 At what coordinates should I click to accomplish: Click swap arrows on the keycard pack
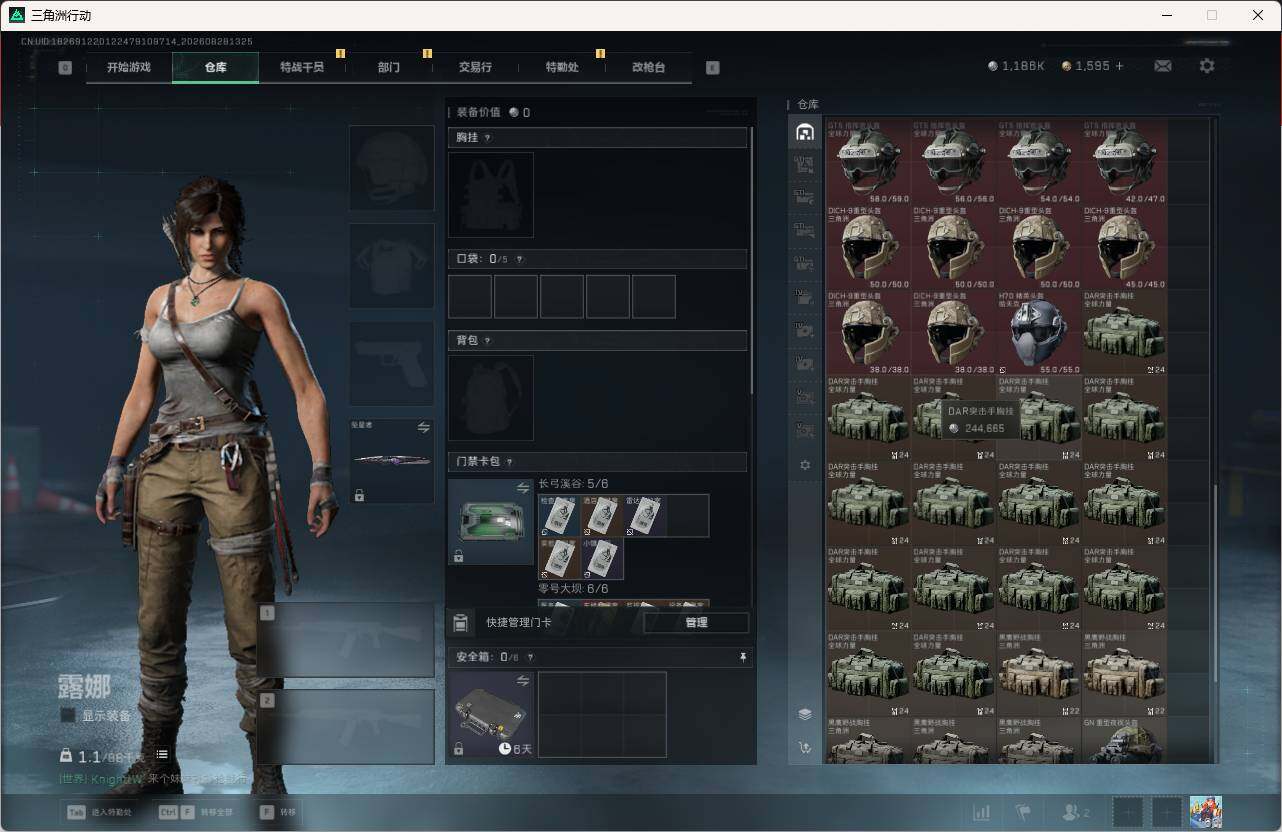[x=522, y=488]
